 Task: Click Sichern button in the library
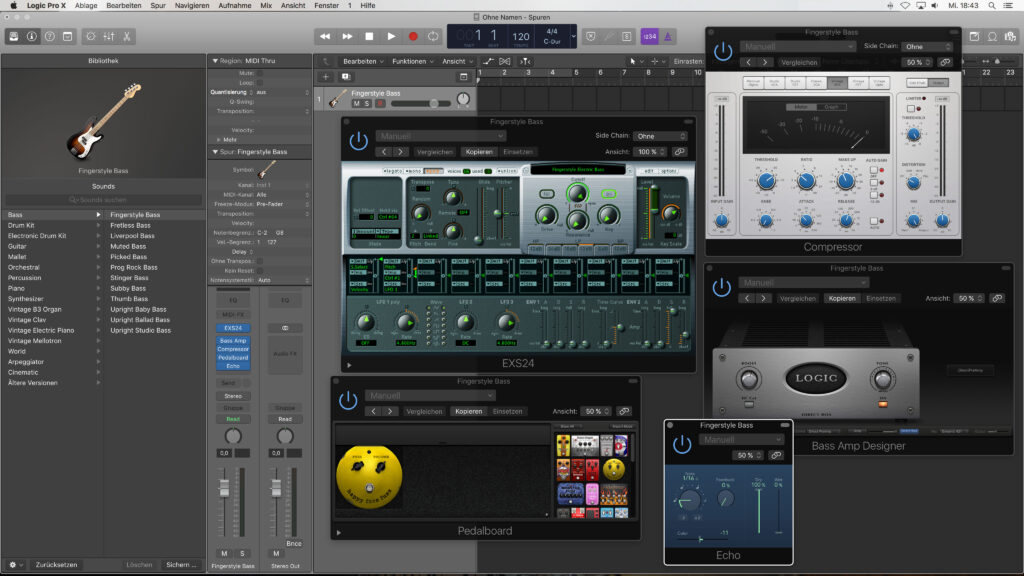(x=181, y=565)
